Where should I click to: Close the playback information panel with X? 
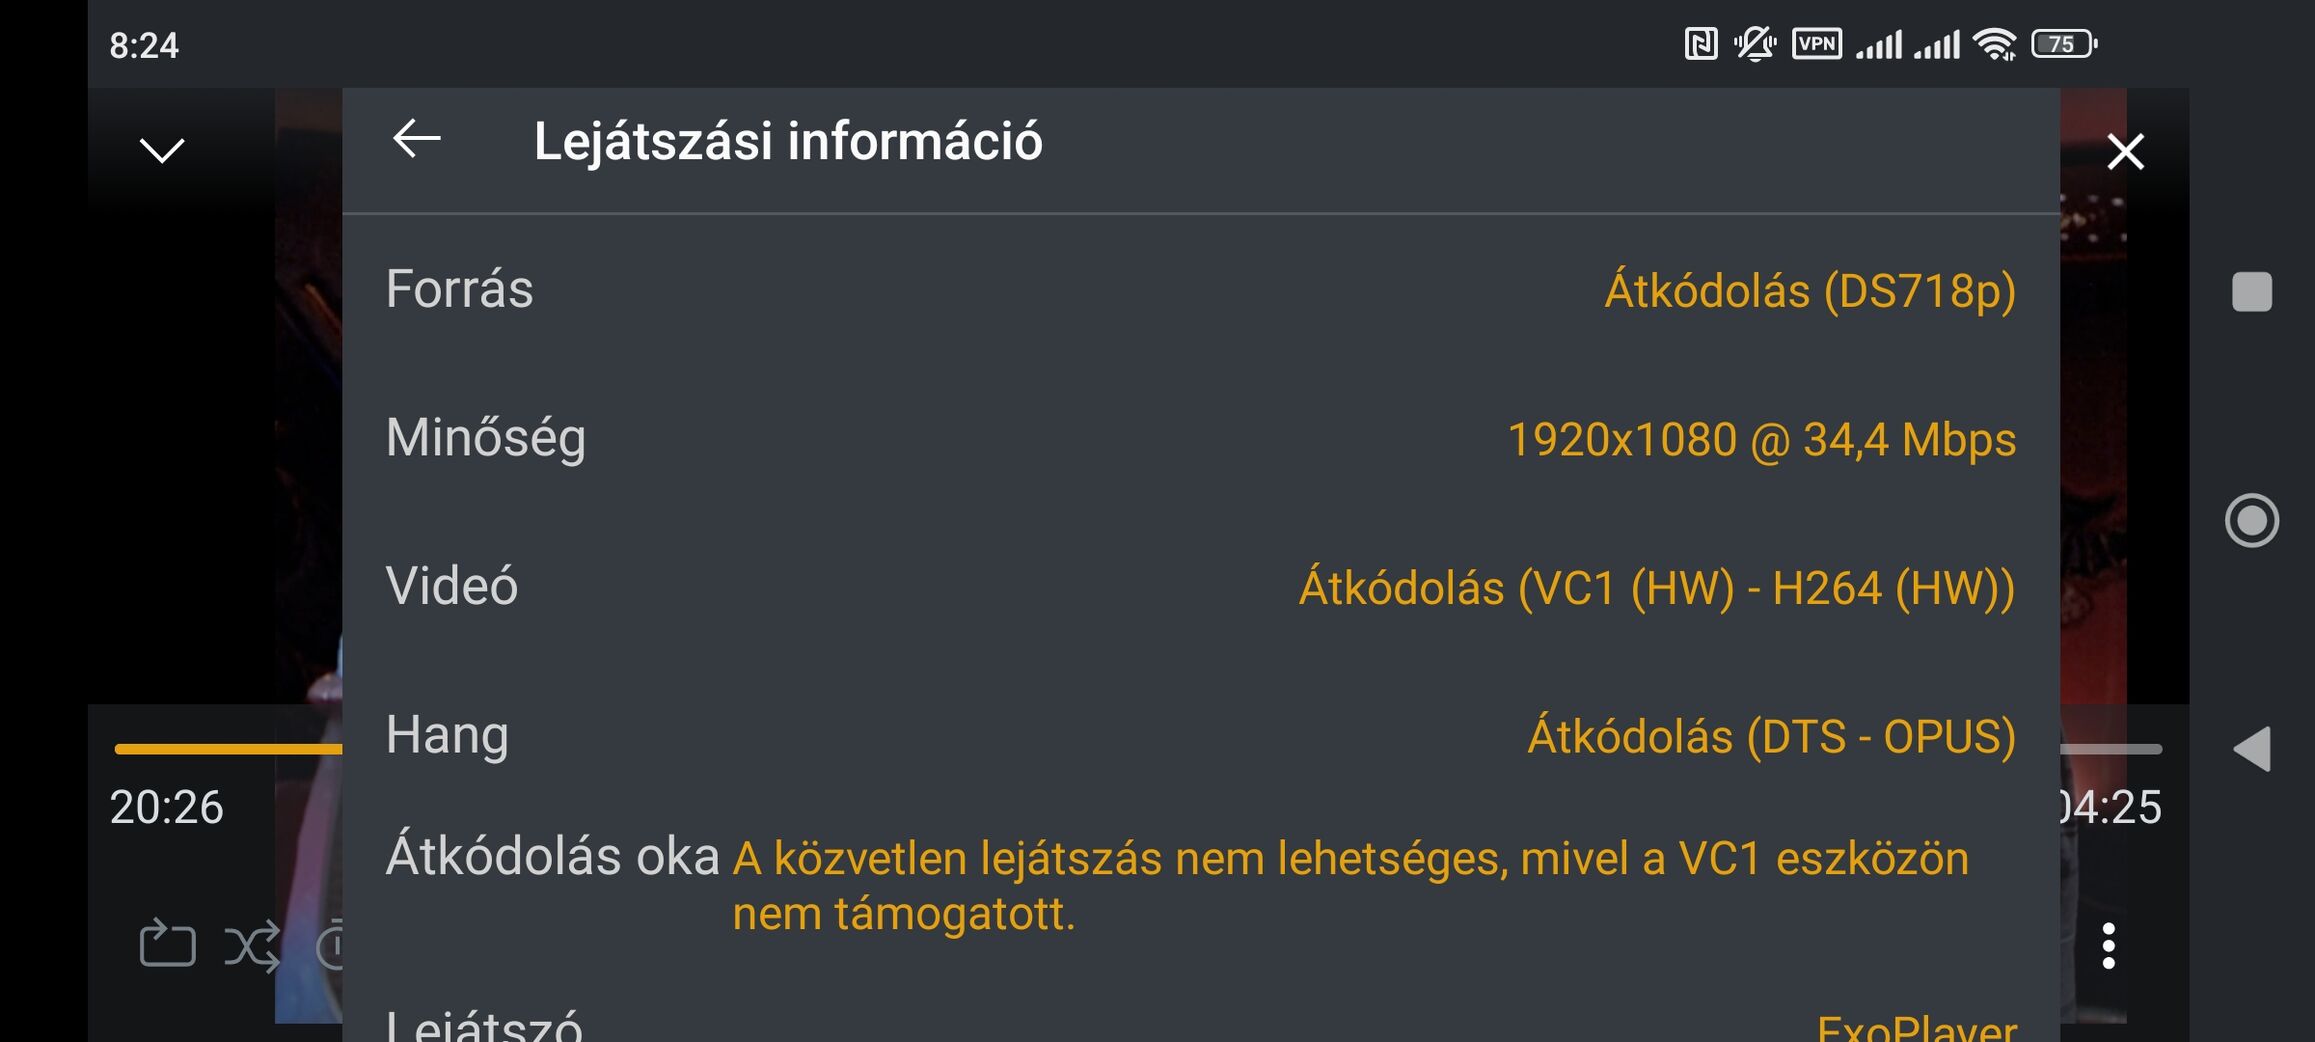[x=2125, y=152]
